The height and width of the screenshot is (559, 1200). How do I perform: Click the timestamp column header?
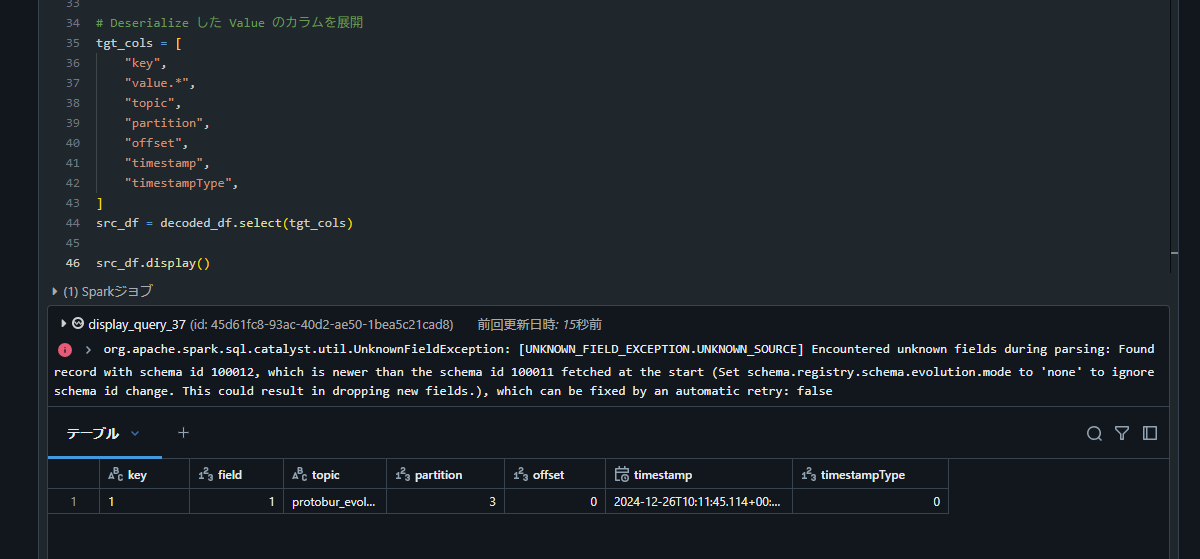pyautogui.click(x=699, y=474)
